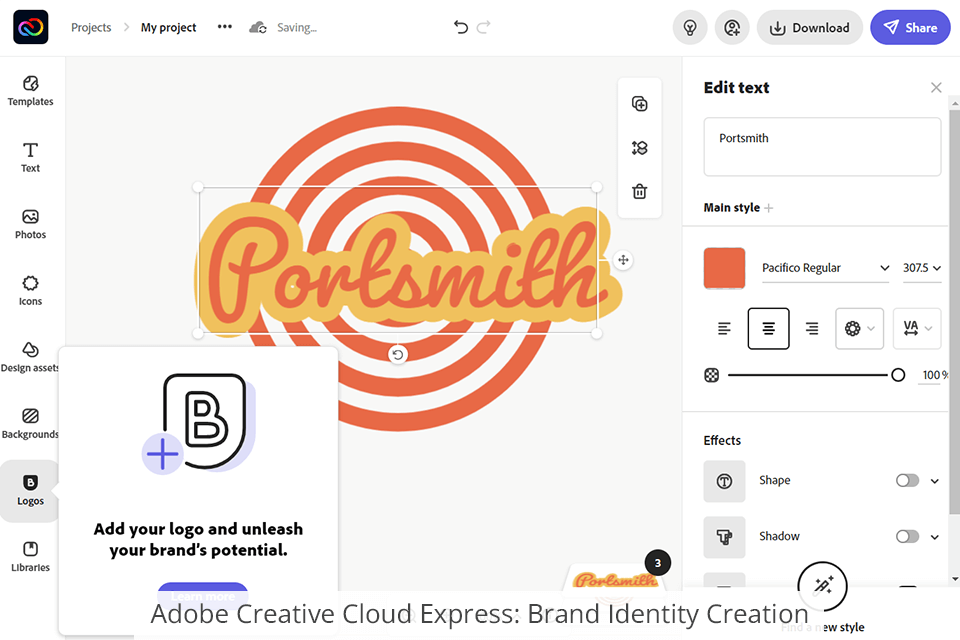Click the 100% opacity value field
960x640 pixels.
[x=932, y=375]
